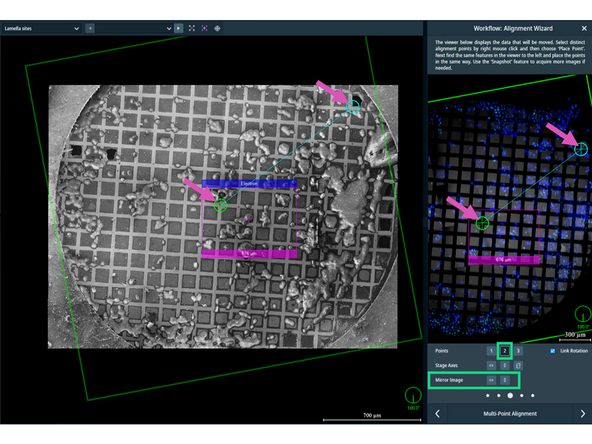This screenshot has height=444, width=592.
Task: Select the blue Electron label bar
Action: coord(249,184)
